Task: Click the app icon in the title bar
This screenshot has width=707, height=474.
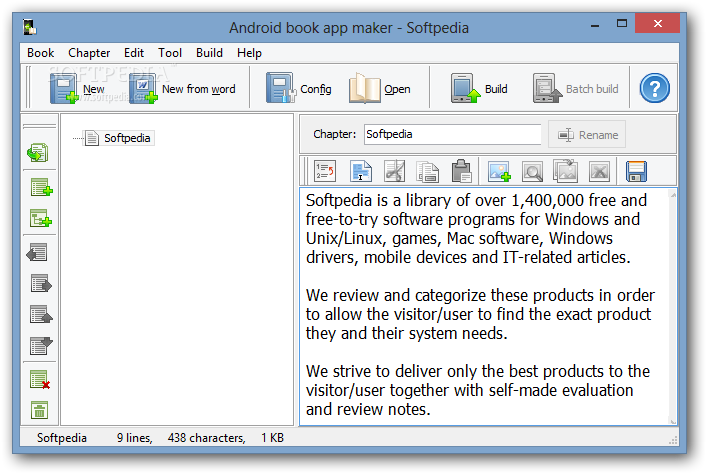Action: (30, 27)
